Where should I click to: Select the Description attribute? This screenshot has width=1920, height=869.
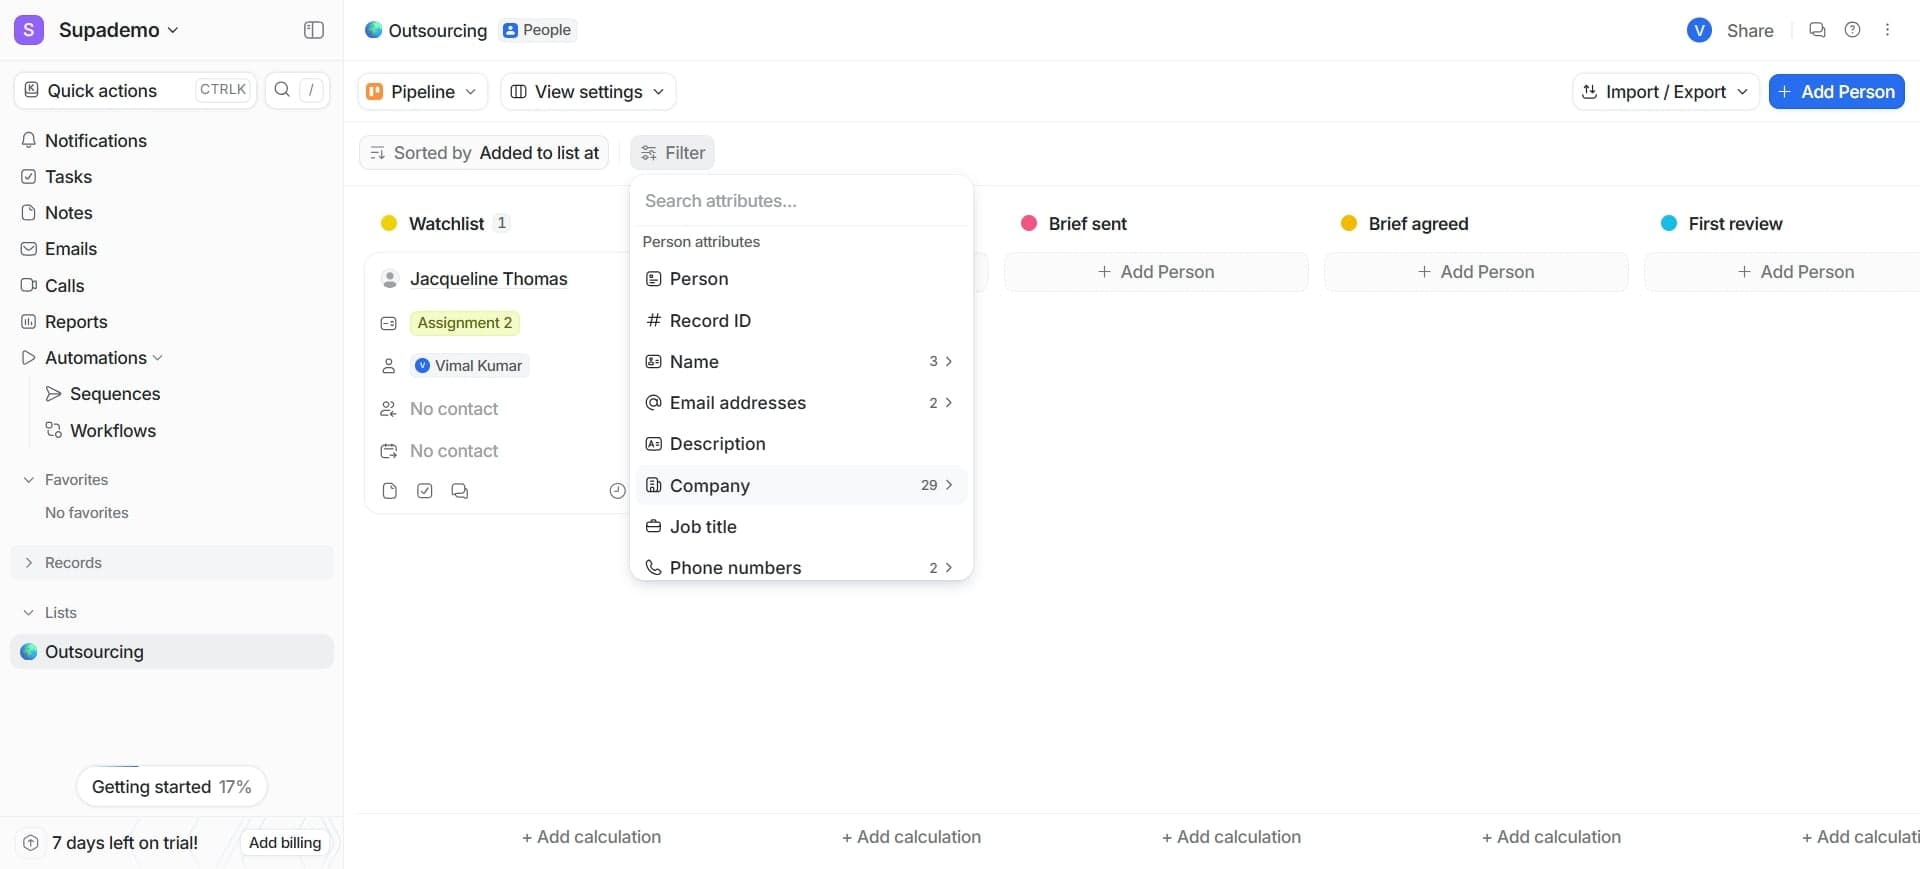[801, 444]
